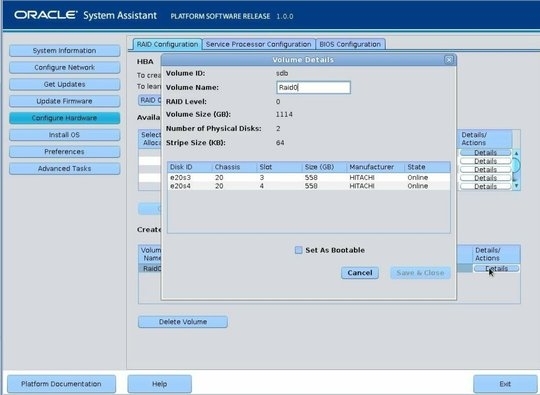Click the Volume Size value 1114

pos(284,114)
